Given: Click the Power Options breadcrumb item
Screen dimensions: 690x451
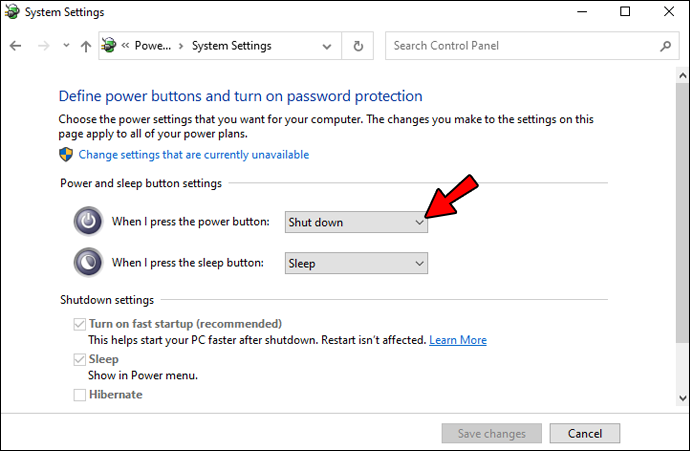Looking at the screenshot, I should click(x=152, y=46).
